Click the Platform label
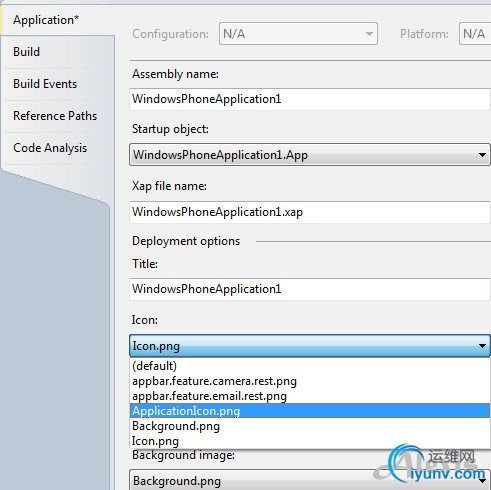 [424, 34]
